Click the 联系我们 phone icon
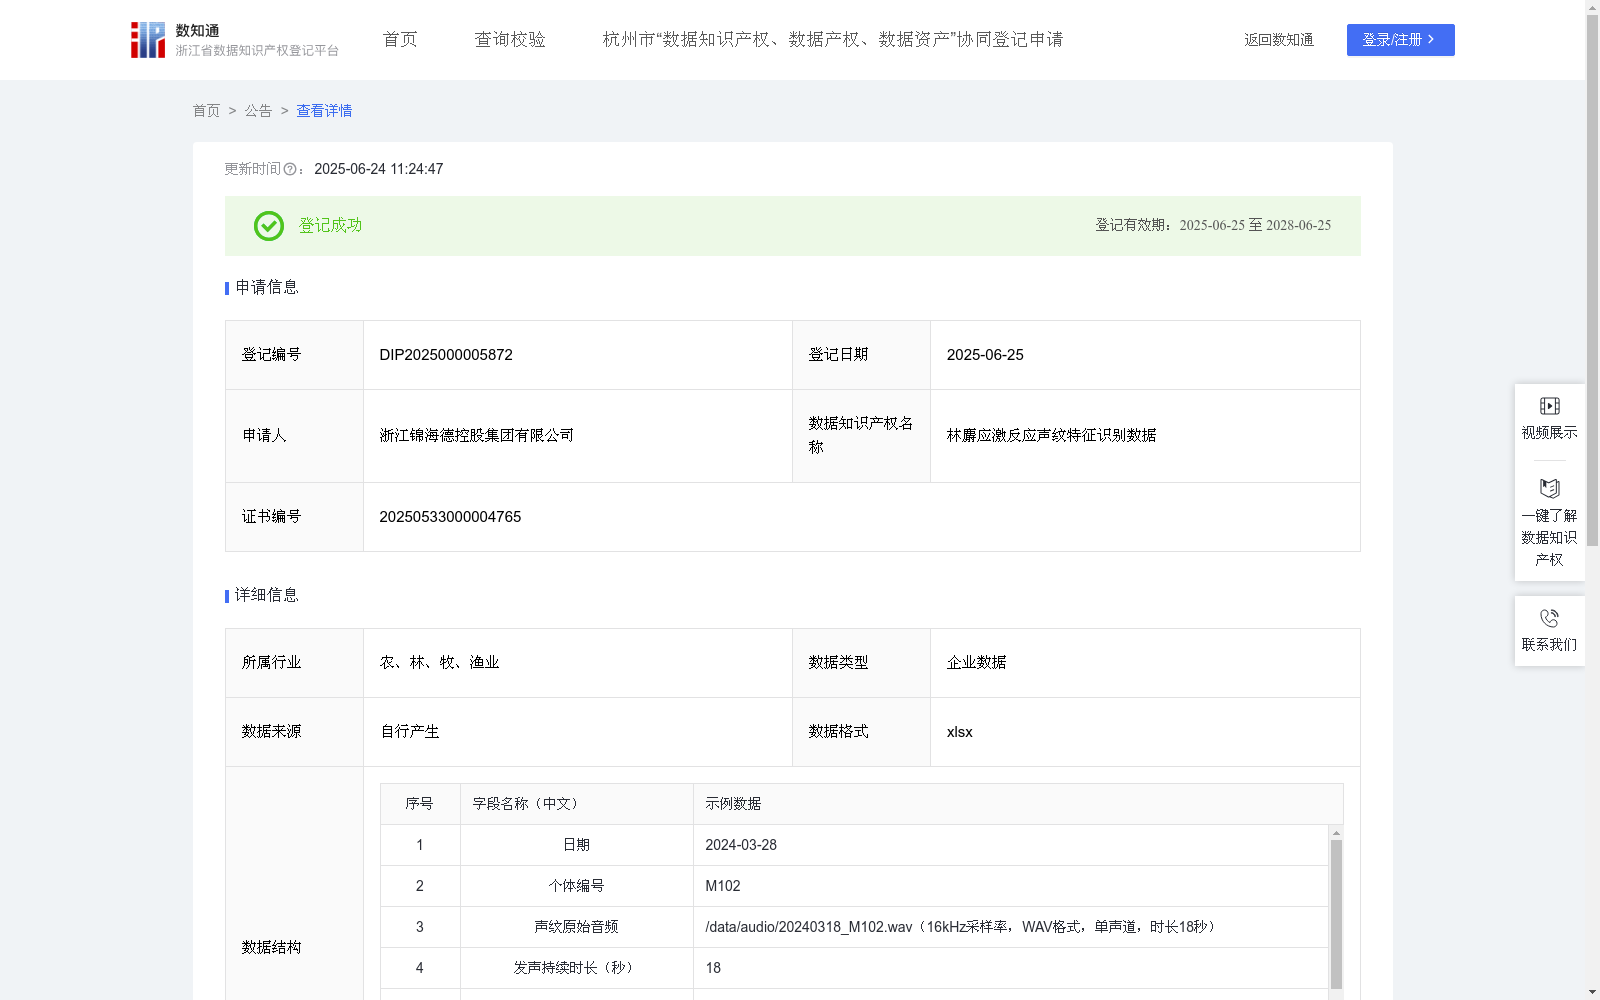 (1549, 618)
